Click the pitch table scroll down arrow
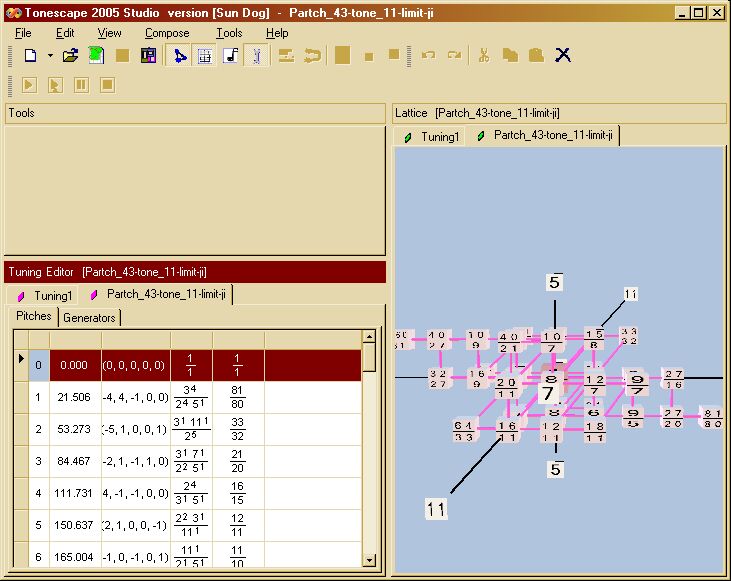 (369, 560)
